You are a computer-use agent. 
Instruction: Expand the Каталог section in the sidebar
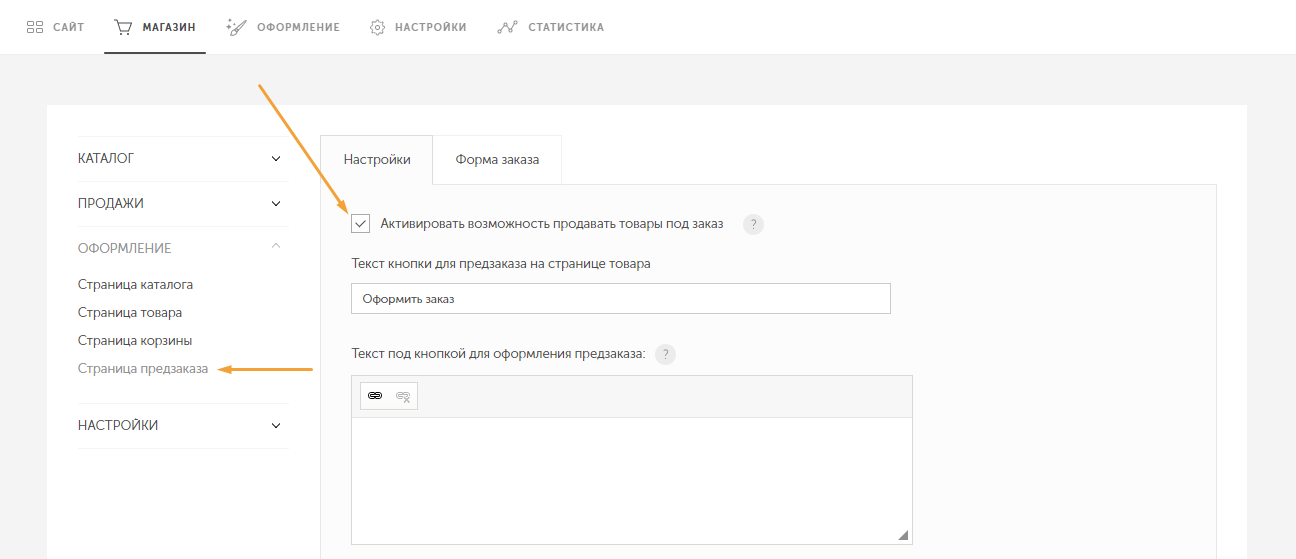(x=182, y=158)
